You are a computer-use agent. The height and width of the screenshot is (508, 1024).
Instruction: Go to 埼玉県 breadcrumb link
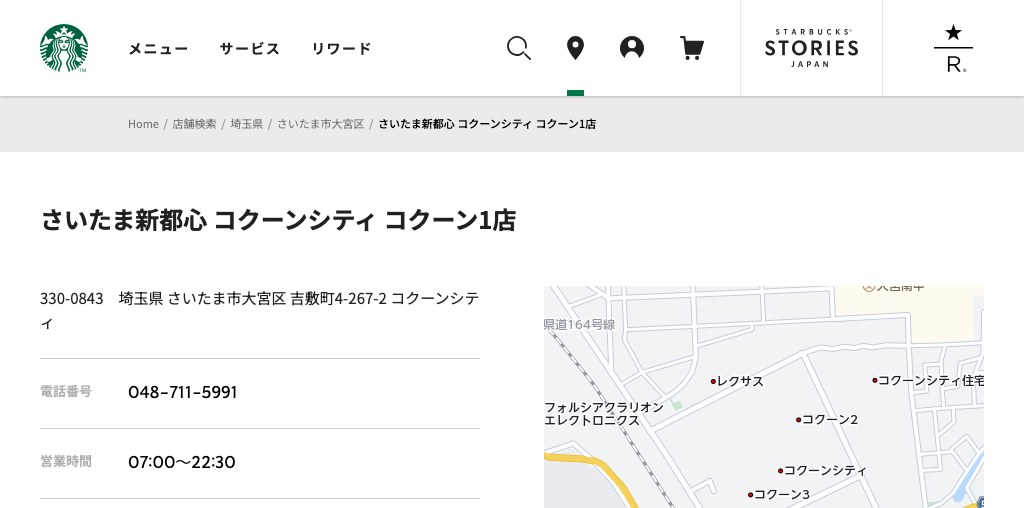[x=246, y=124]
